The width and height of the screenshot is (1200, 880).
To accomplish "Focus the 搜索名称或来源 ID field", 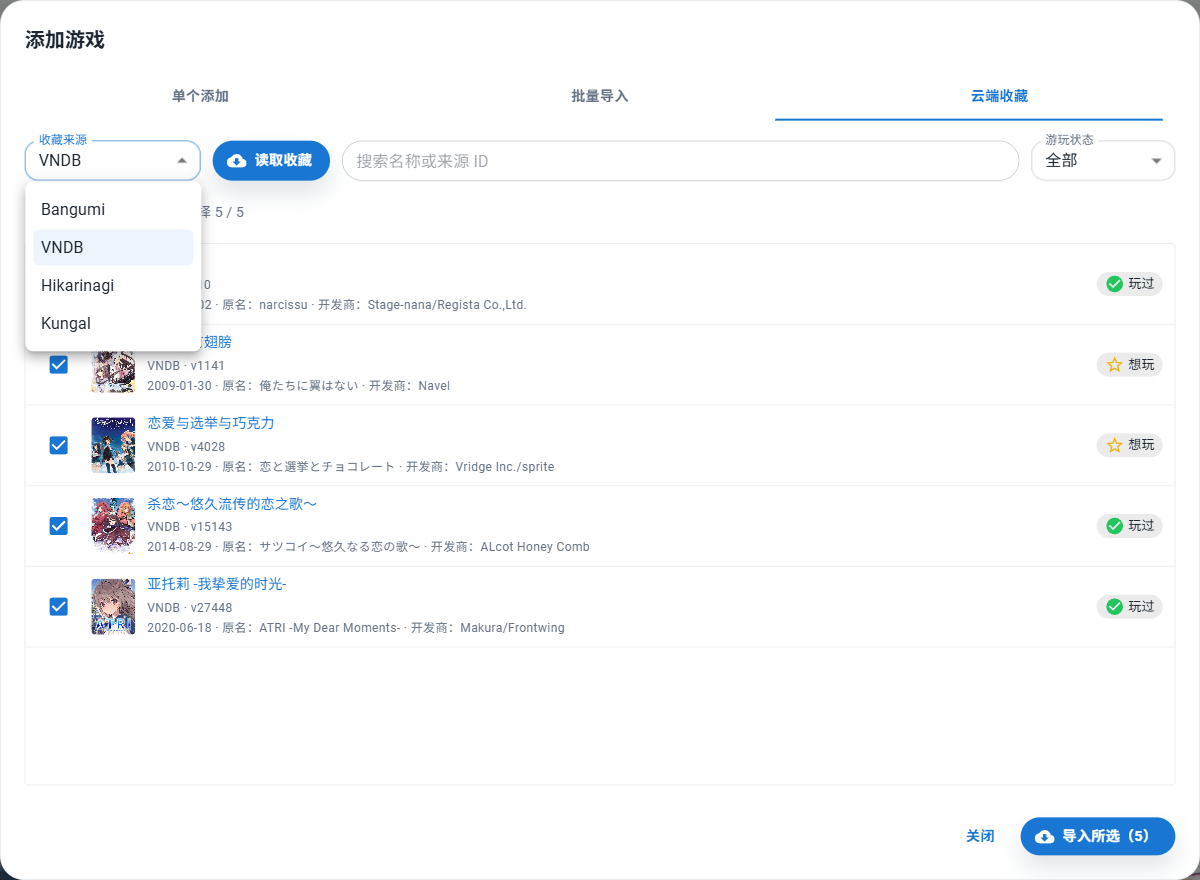I will [x=680, y=161].
